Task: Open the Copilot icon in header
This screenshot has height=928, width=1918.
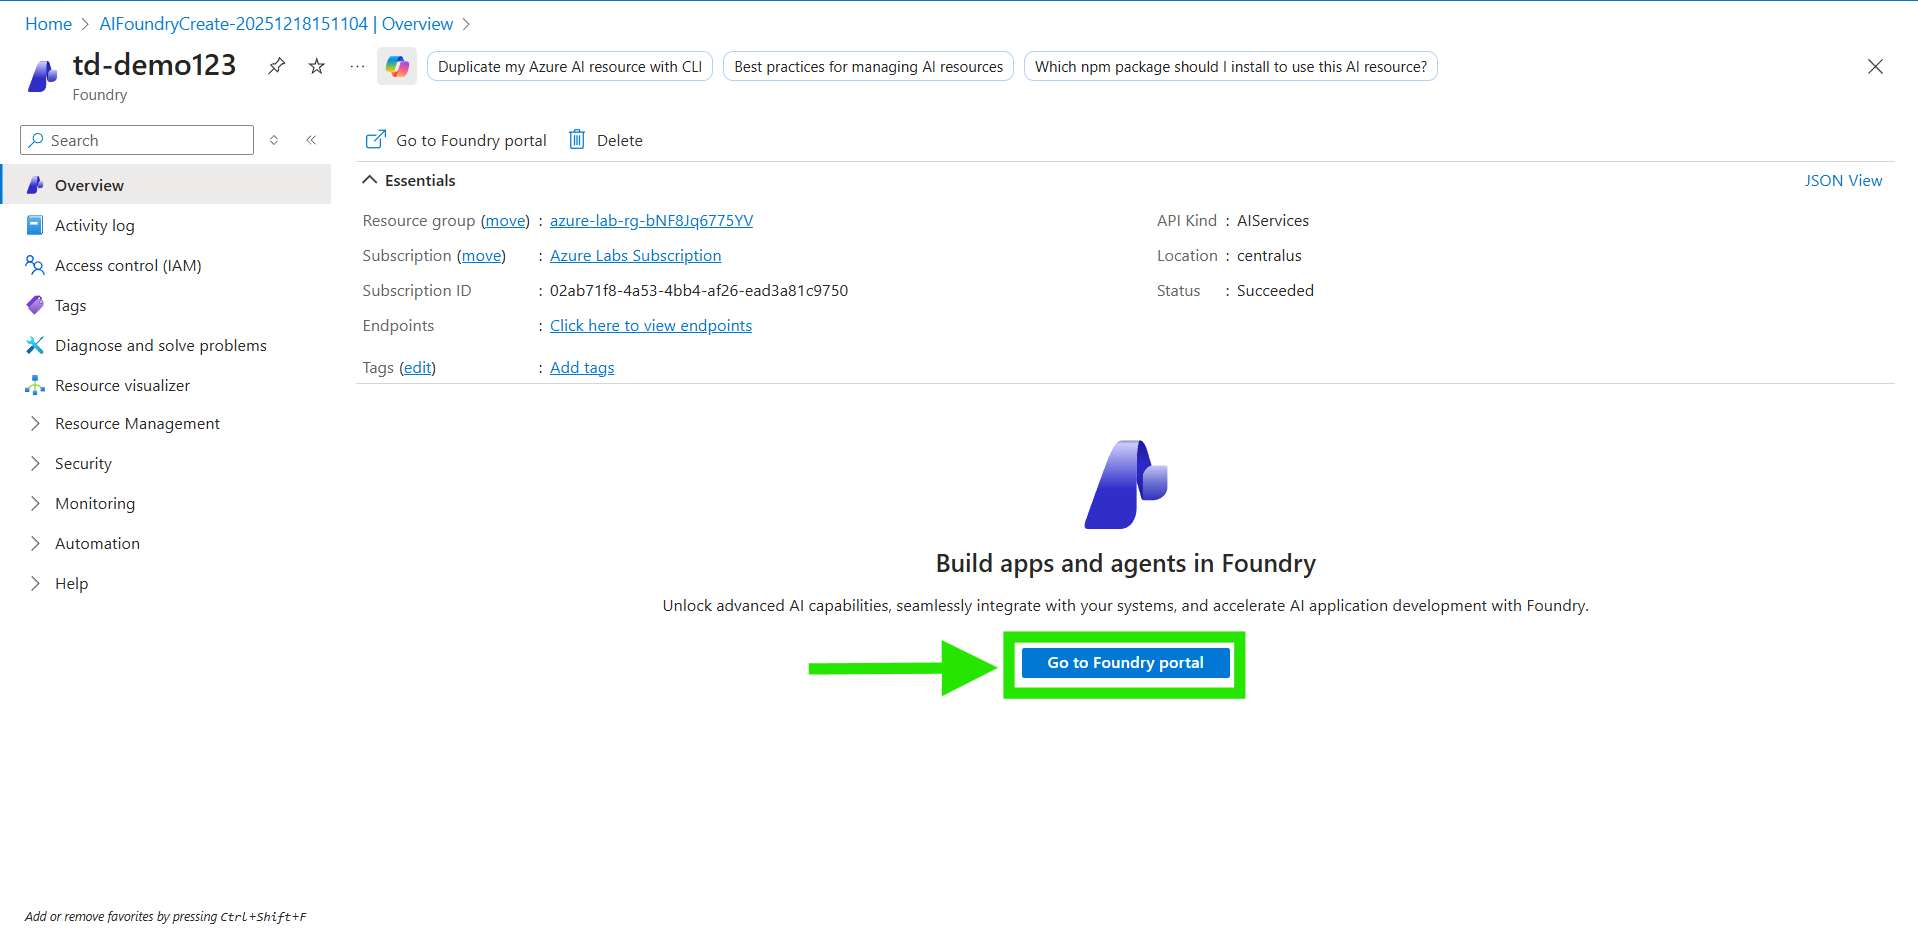Action: (x=397, y=66)
